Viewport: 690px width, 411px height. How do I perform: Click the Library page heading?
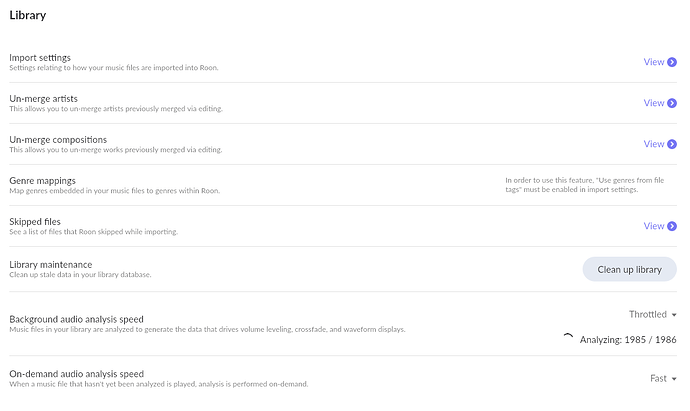coord(28,16)
